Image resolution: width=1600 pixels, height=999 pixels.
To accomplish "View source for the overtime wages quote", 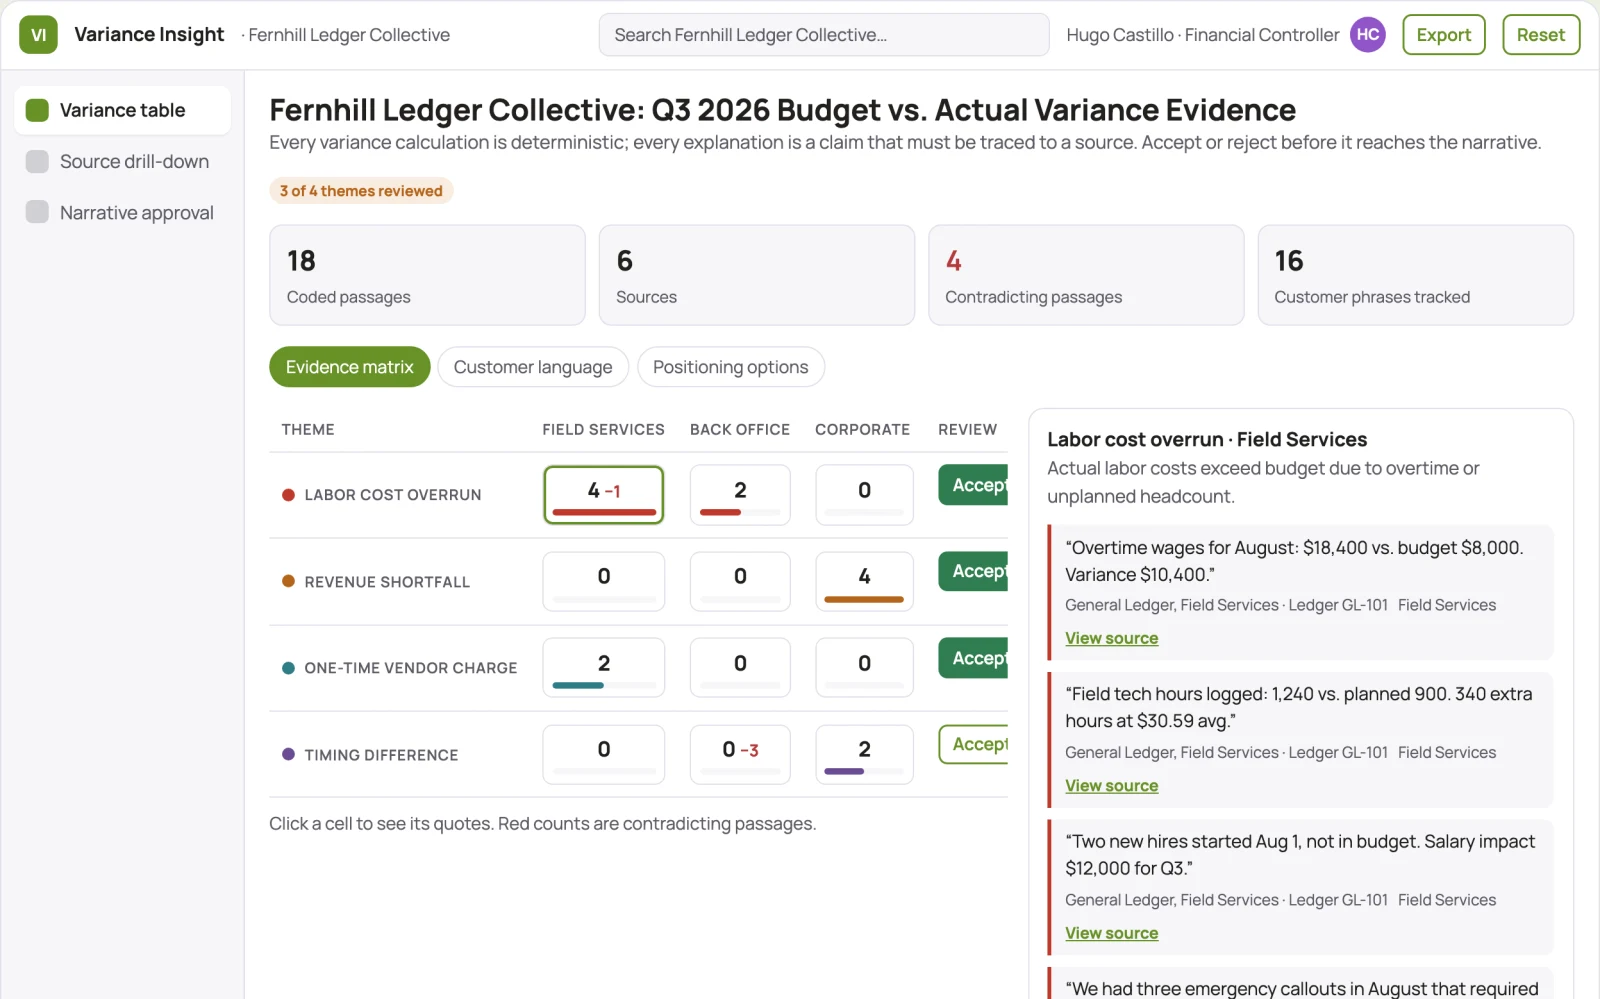I will pyautogui.click(x=1111, y=638).
